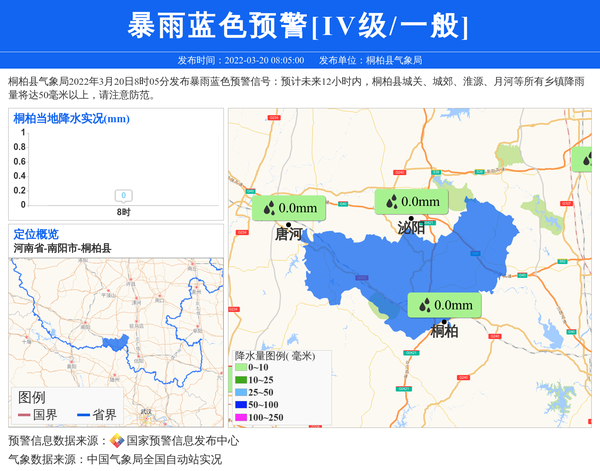Screen dimensions: 600x471
Task: Open the 中国气象局全国自动站实况 source text
Action: pyautogui.click(x=154, y=460)
